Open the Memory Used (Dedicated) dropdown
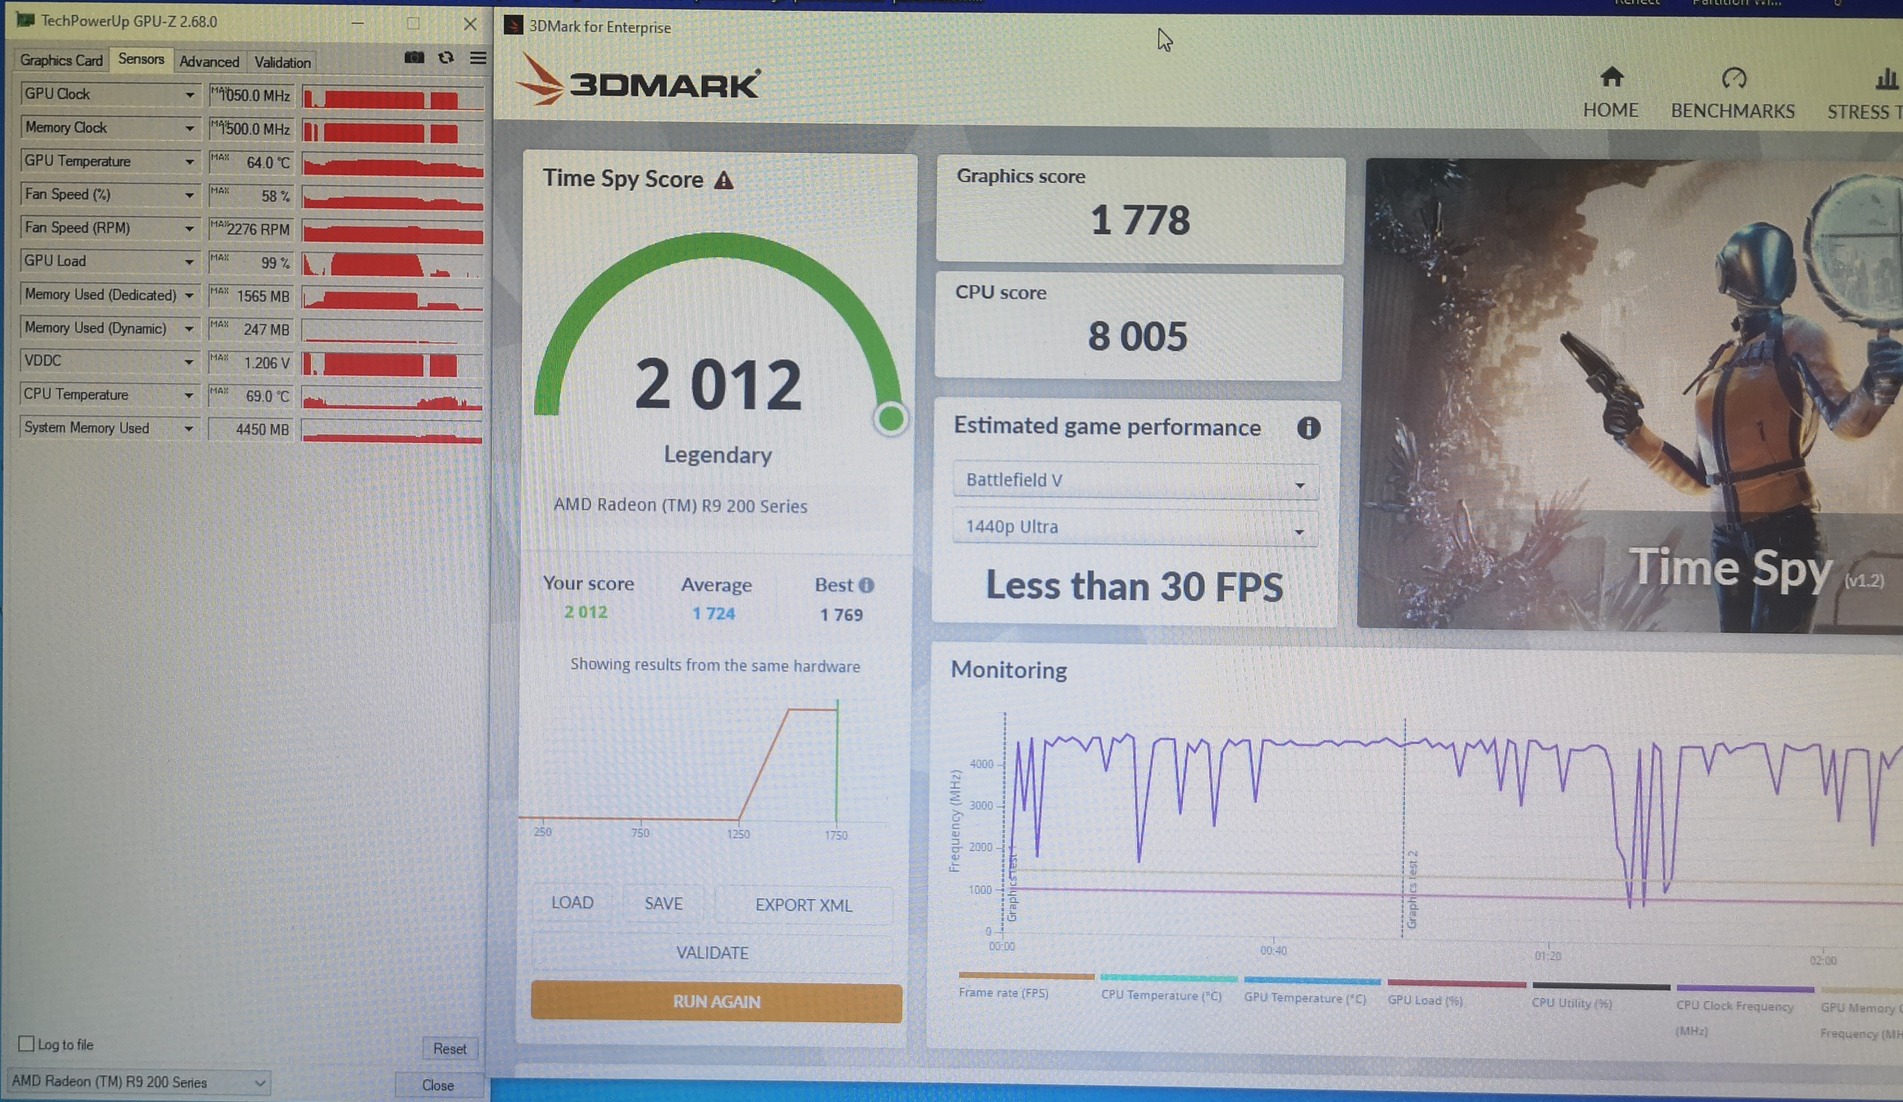The image size is (1903, 1102). tap(189, 295)
